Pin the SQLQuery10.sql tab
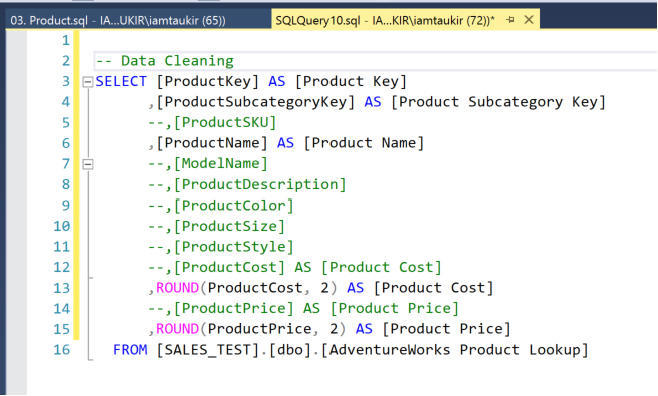The width and height of the screenshot is (658, 396). [510, 19]
